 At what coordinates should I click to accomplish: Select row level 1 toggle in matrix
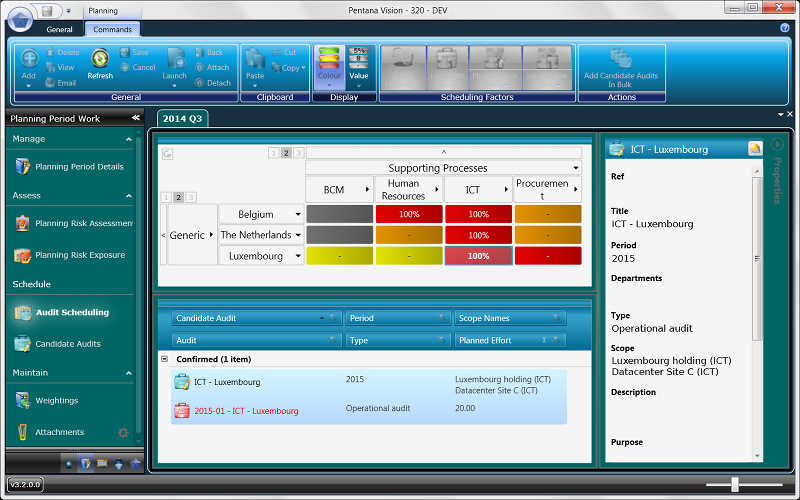tap(166, 197)
